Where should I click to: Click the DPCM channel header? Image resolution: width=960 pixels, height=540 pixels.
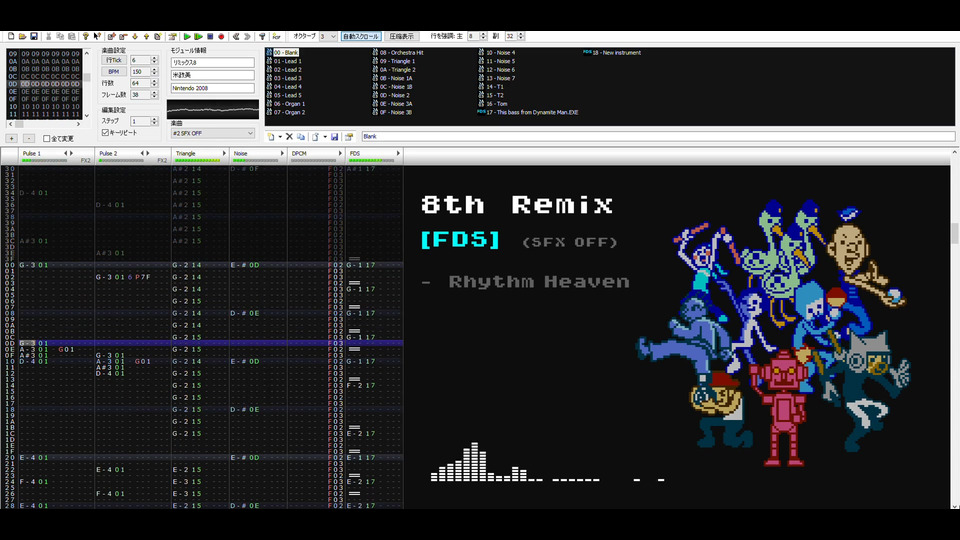316,157
